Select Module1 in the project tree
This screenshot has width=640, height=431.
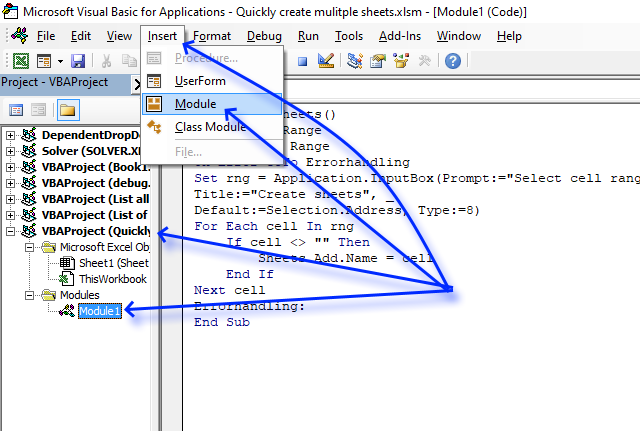click(x=100, y=311)
